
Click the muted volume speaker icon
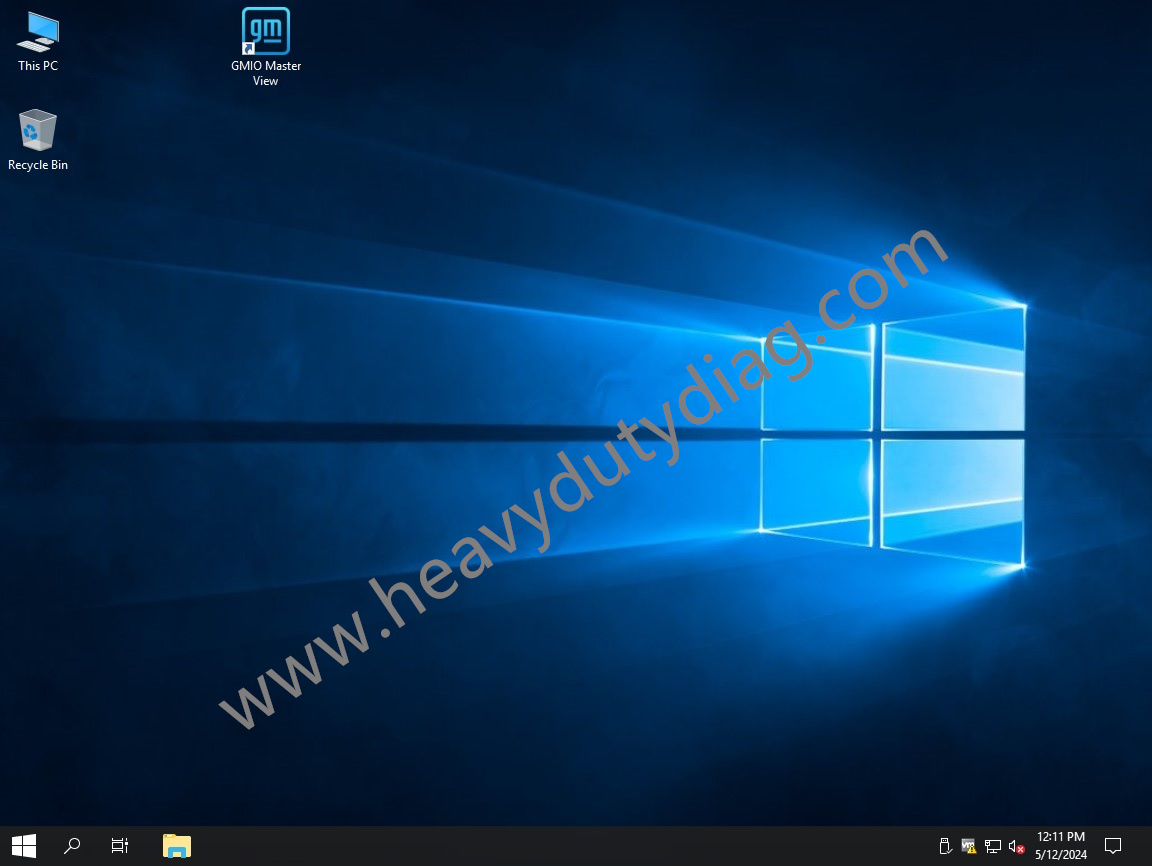[1017, 846]
